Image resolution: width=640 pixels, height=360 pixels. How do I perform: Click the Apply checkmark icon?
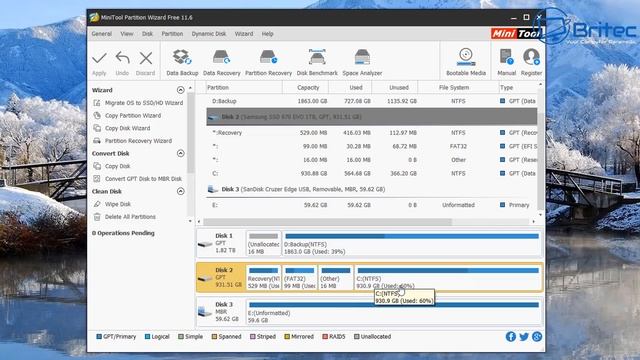click(x=99, y=58)
